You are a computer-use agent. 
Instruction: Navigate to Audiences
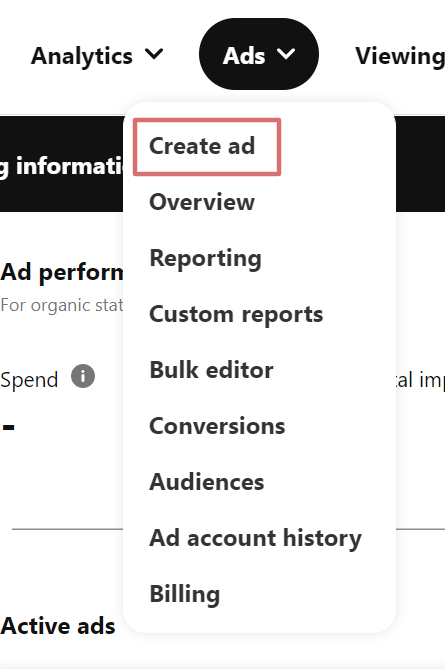tap(207, 482)
